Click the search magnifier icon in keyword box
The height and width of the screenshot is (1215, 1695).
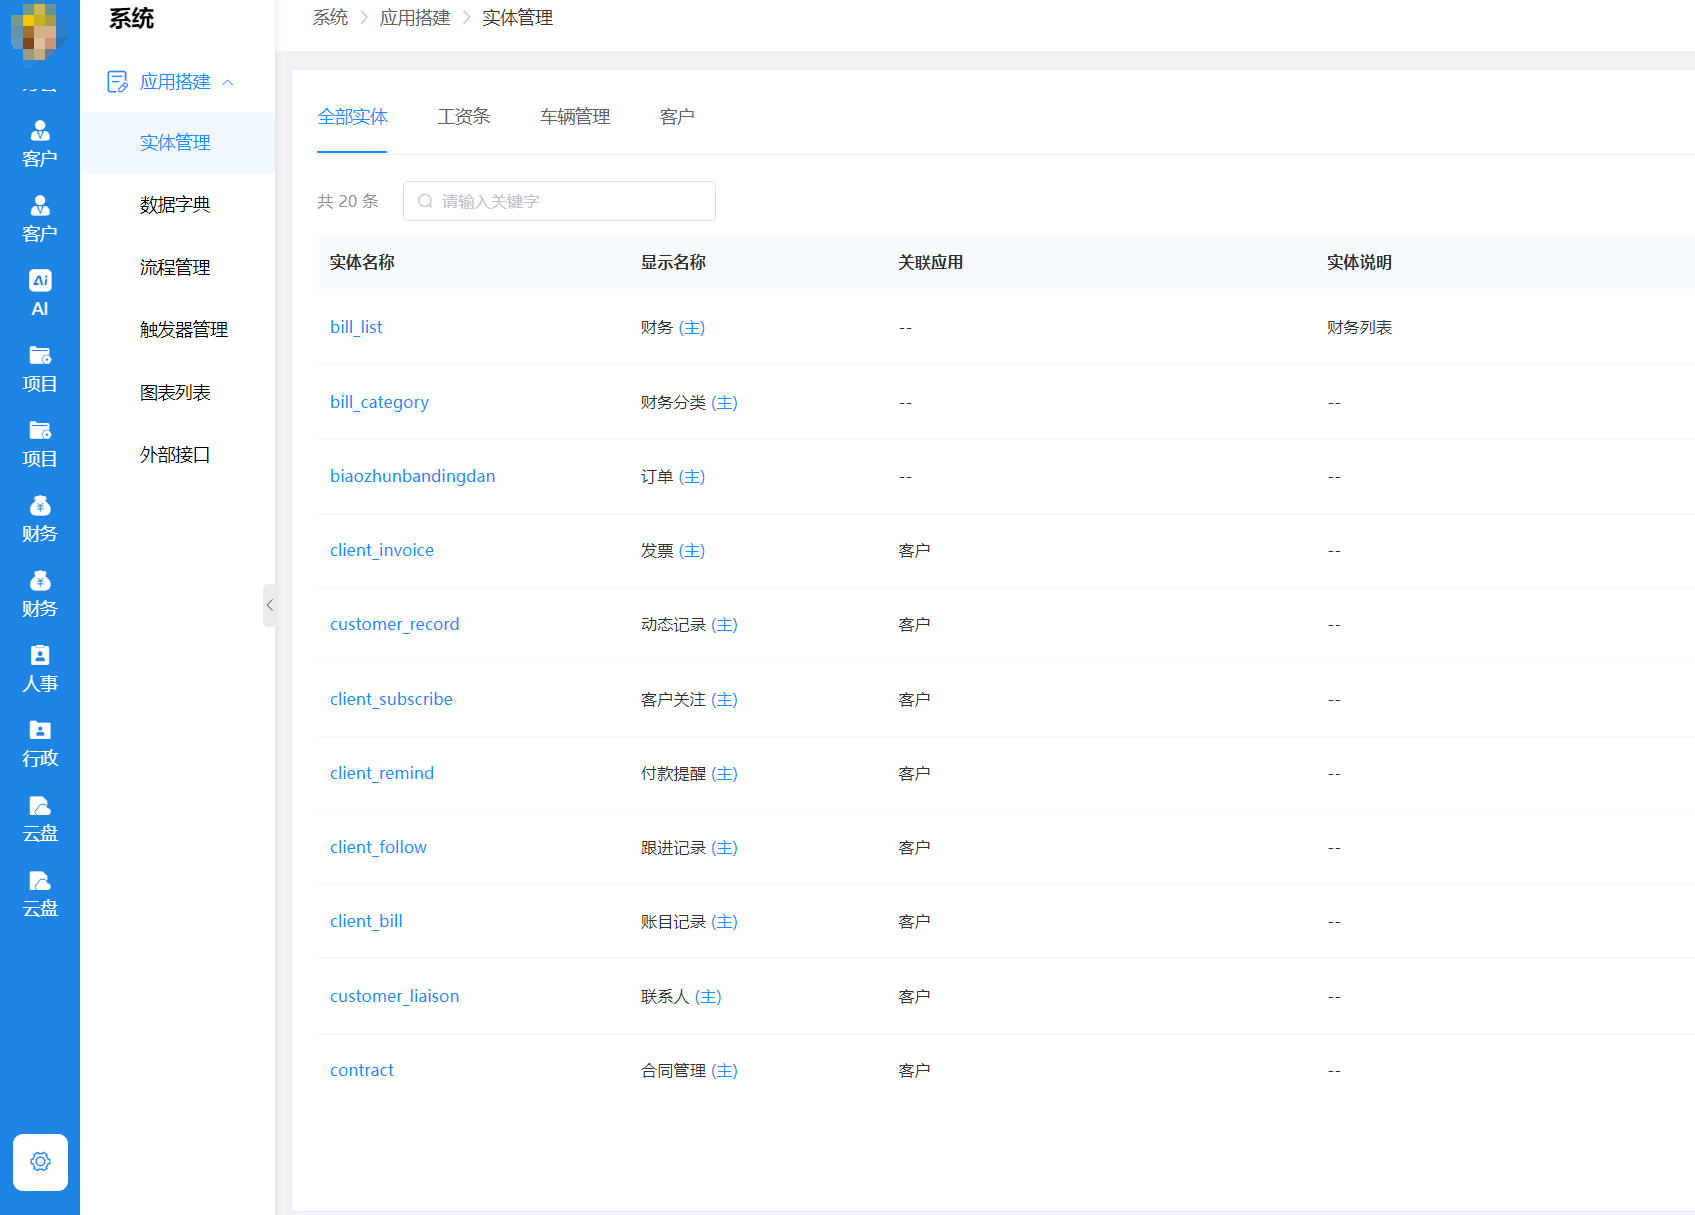[x=425, y=201]
